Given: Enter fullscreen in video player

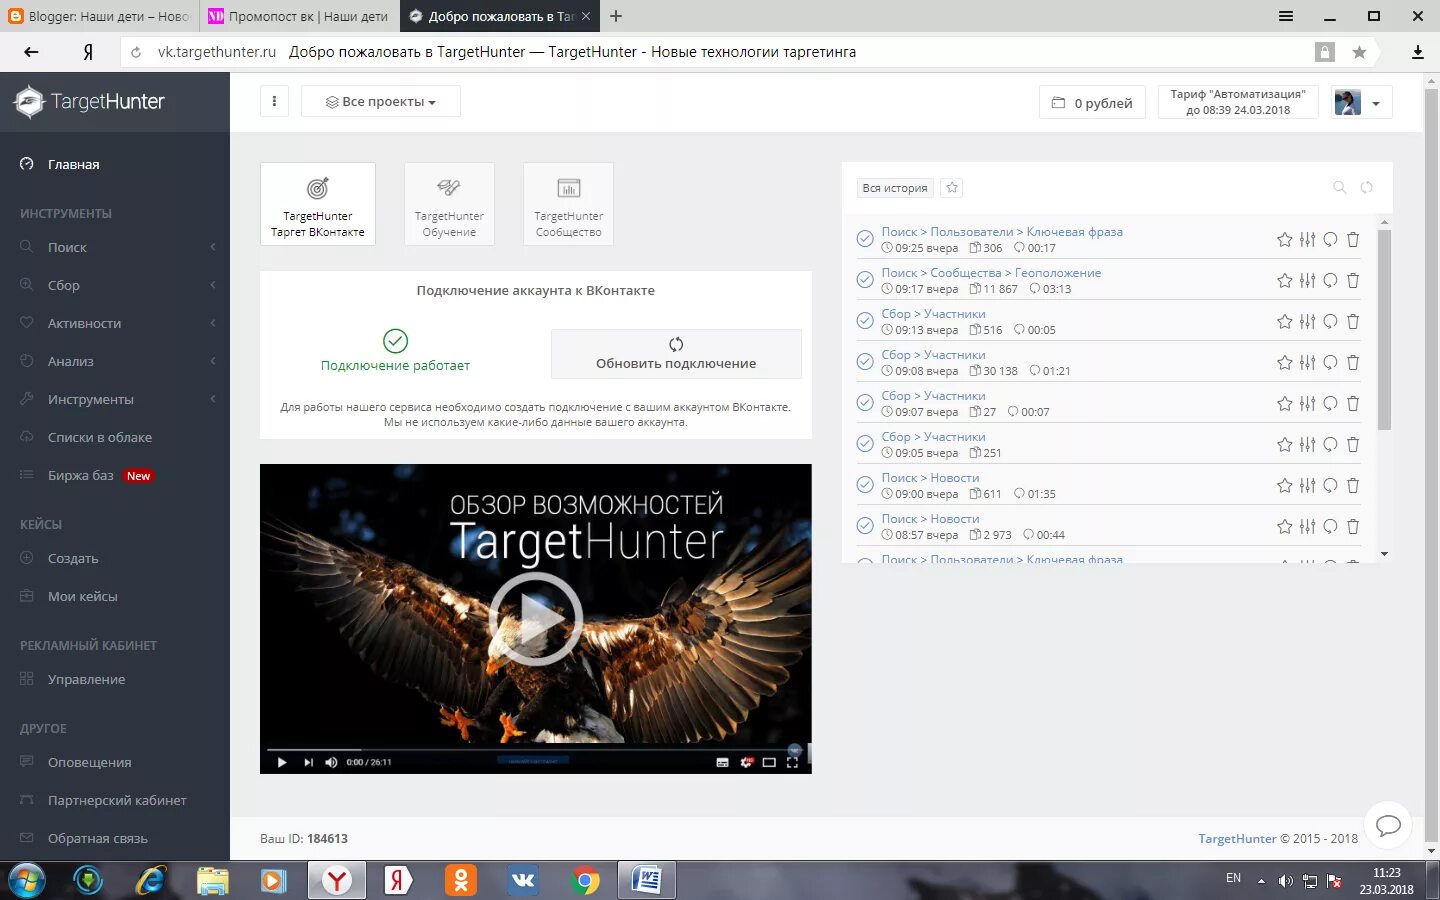Looking at the screenshot, I should (x=792, y=762).
